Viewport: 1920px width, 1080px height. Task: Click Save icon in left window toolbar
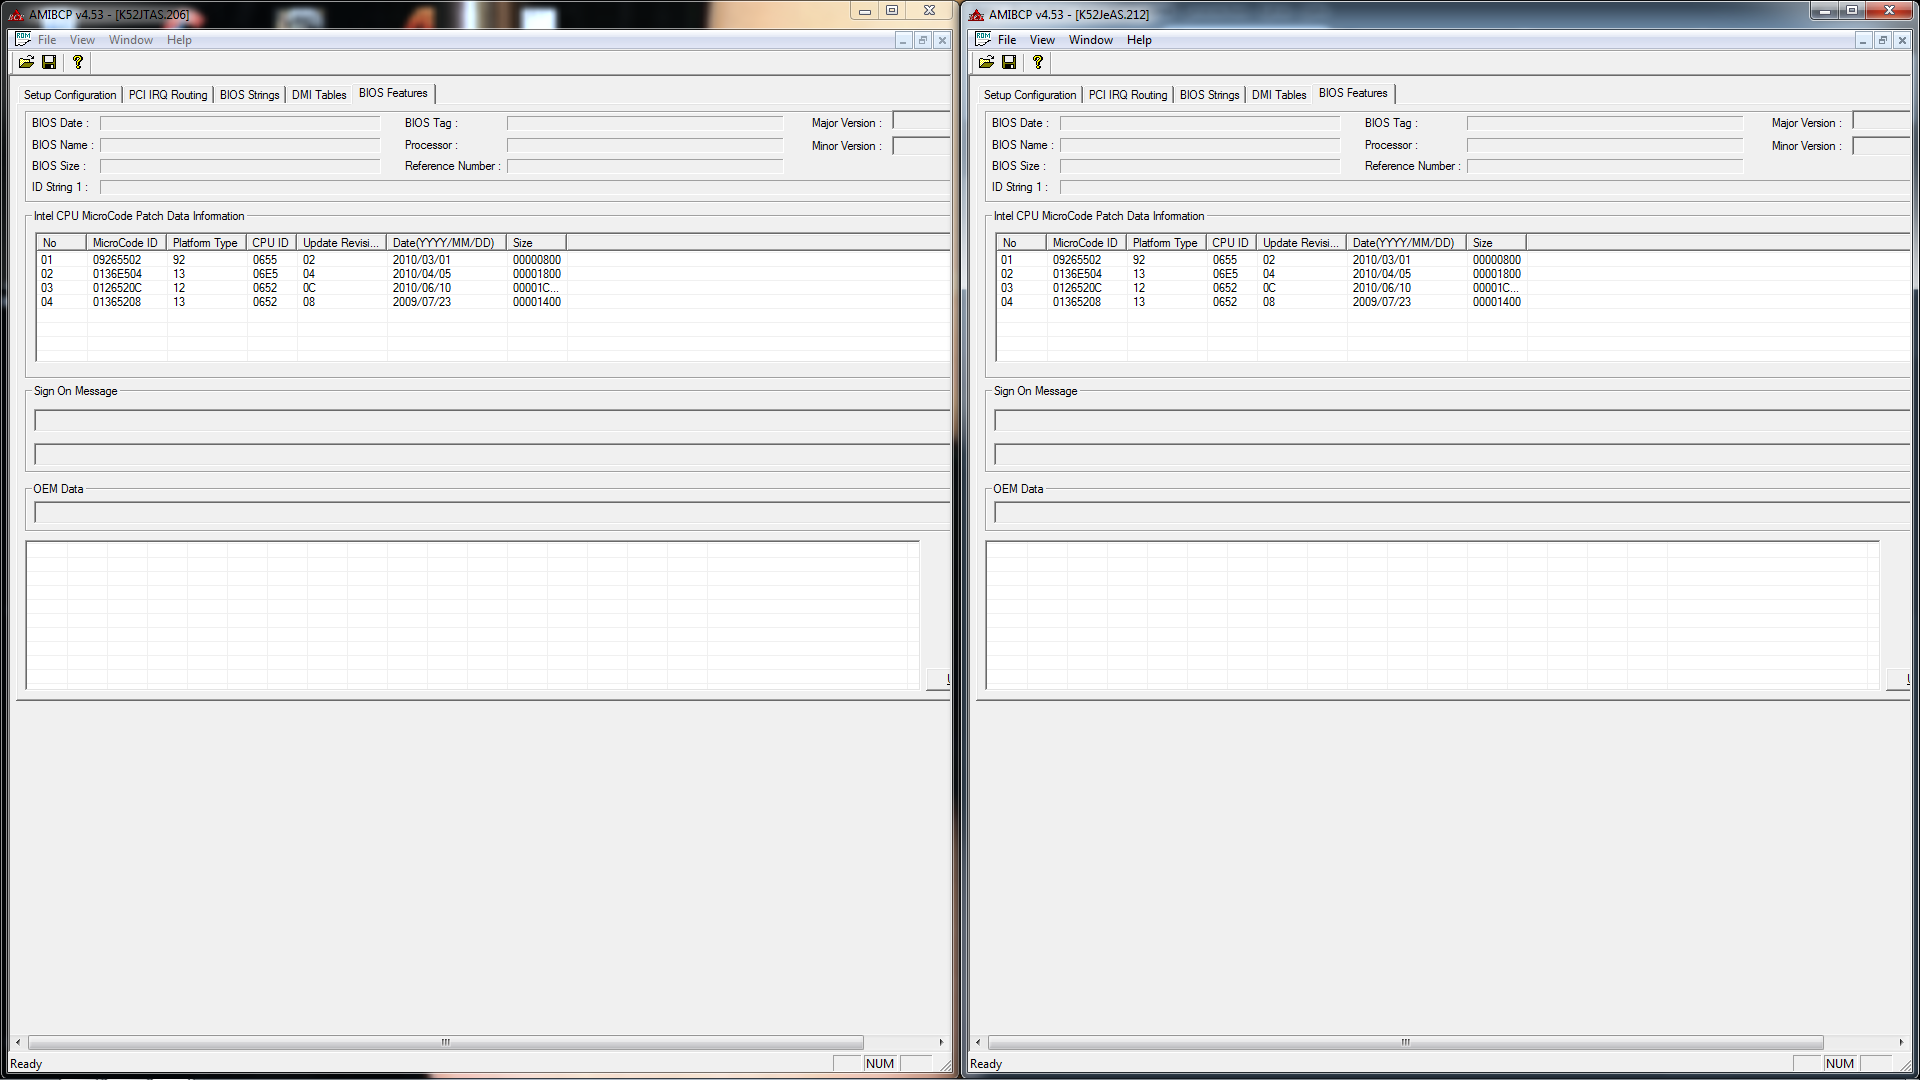coord(49,62)
